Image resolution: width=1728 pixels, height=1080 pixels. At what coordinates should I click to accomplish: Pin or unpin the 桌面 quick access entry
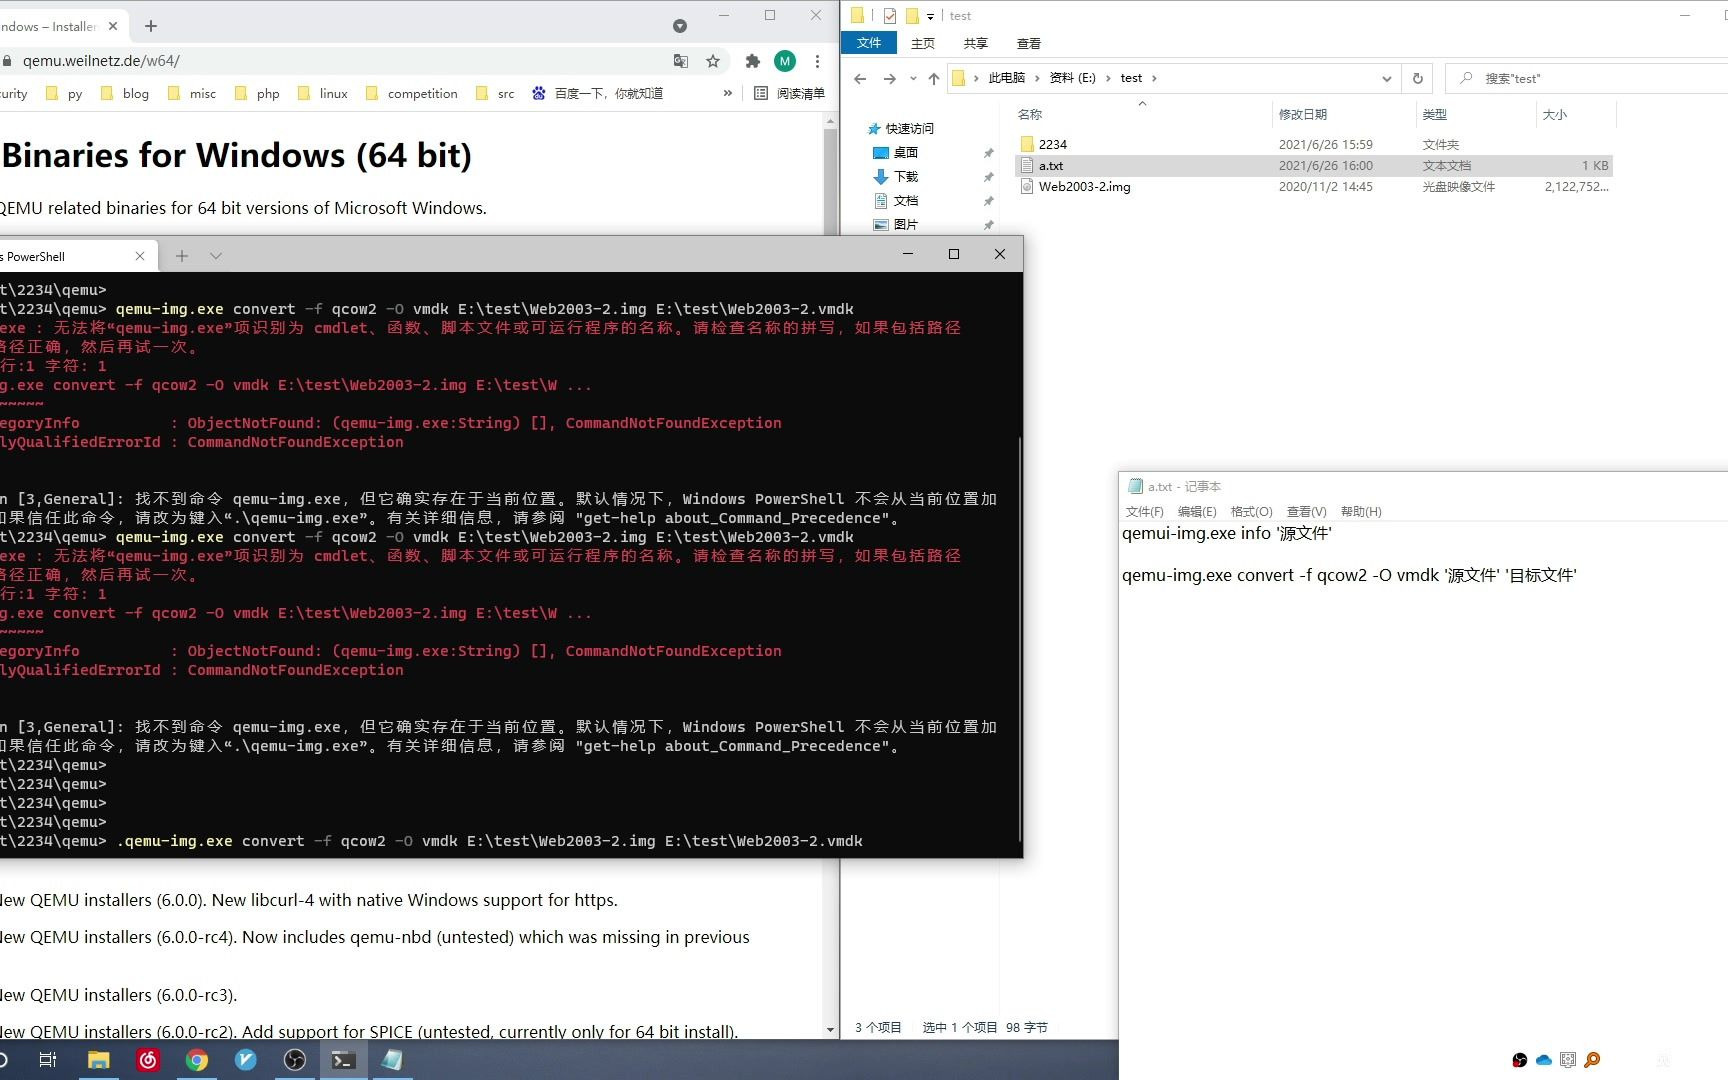pyautogui.click(x=988, y=152)
